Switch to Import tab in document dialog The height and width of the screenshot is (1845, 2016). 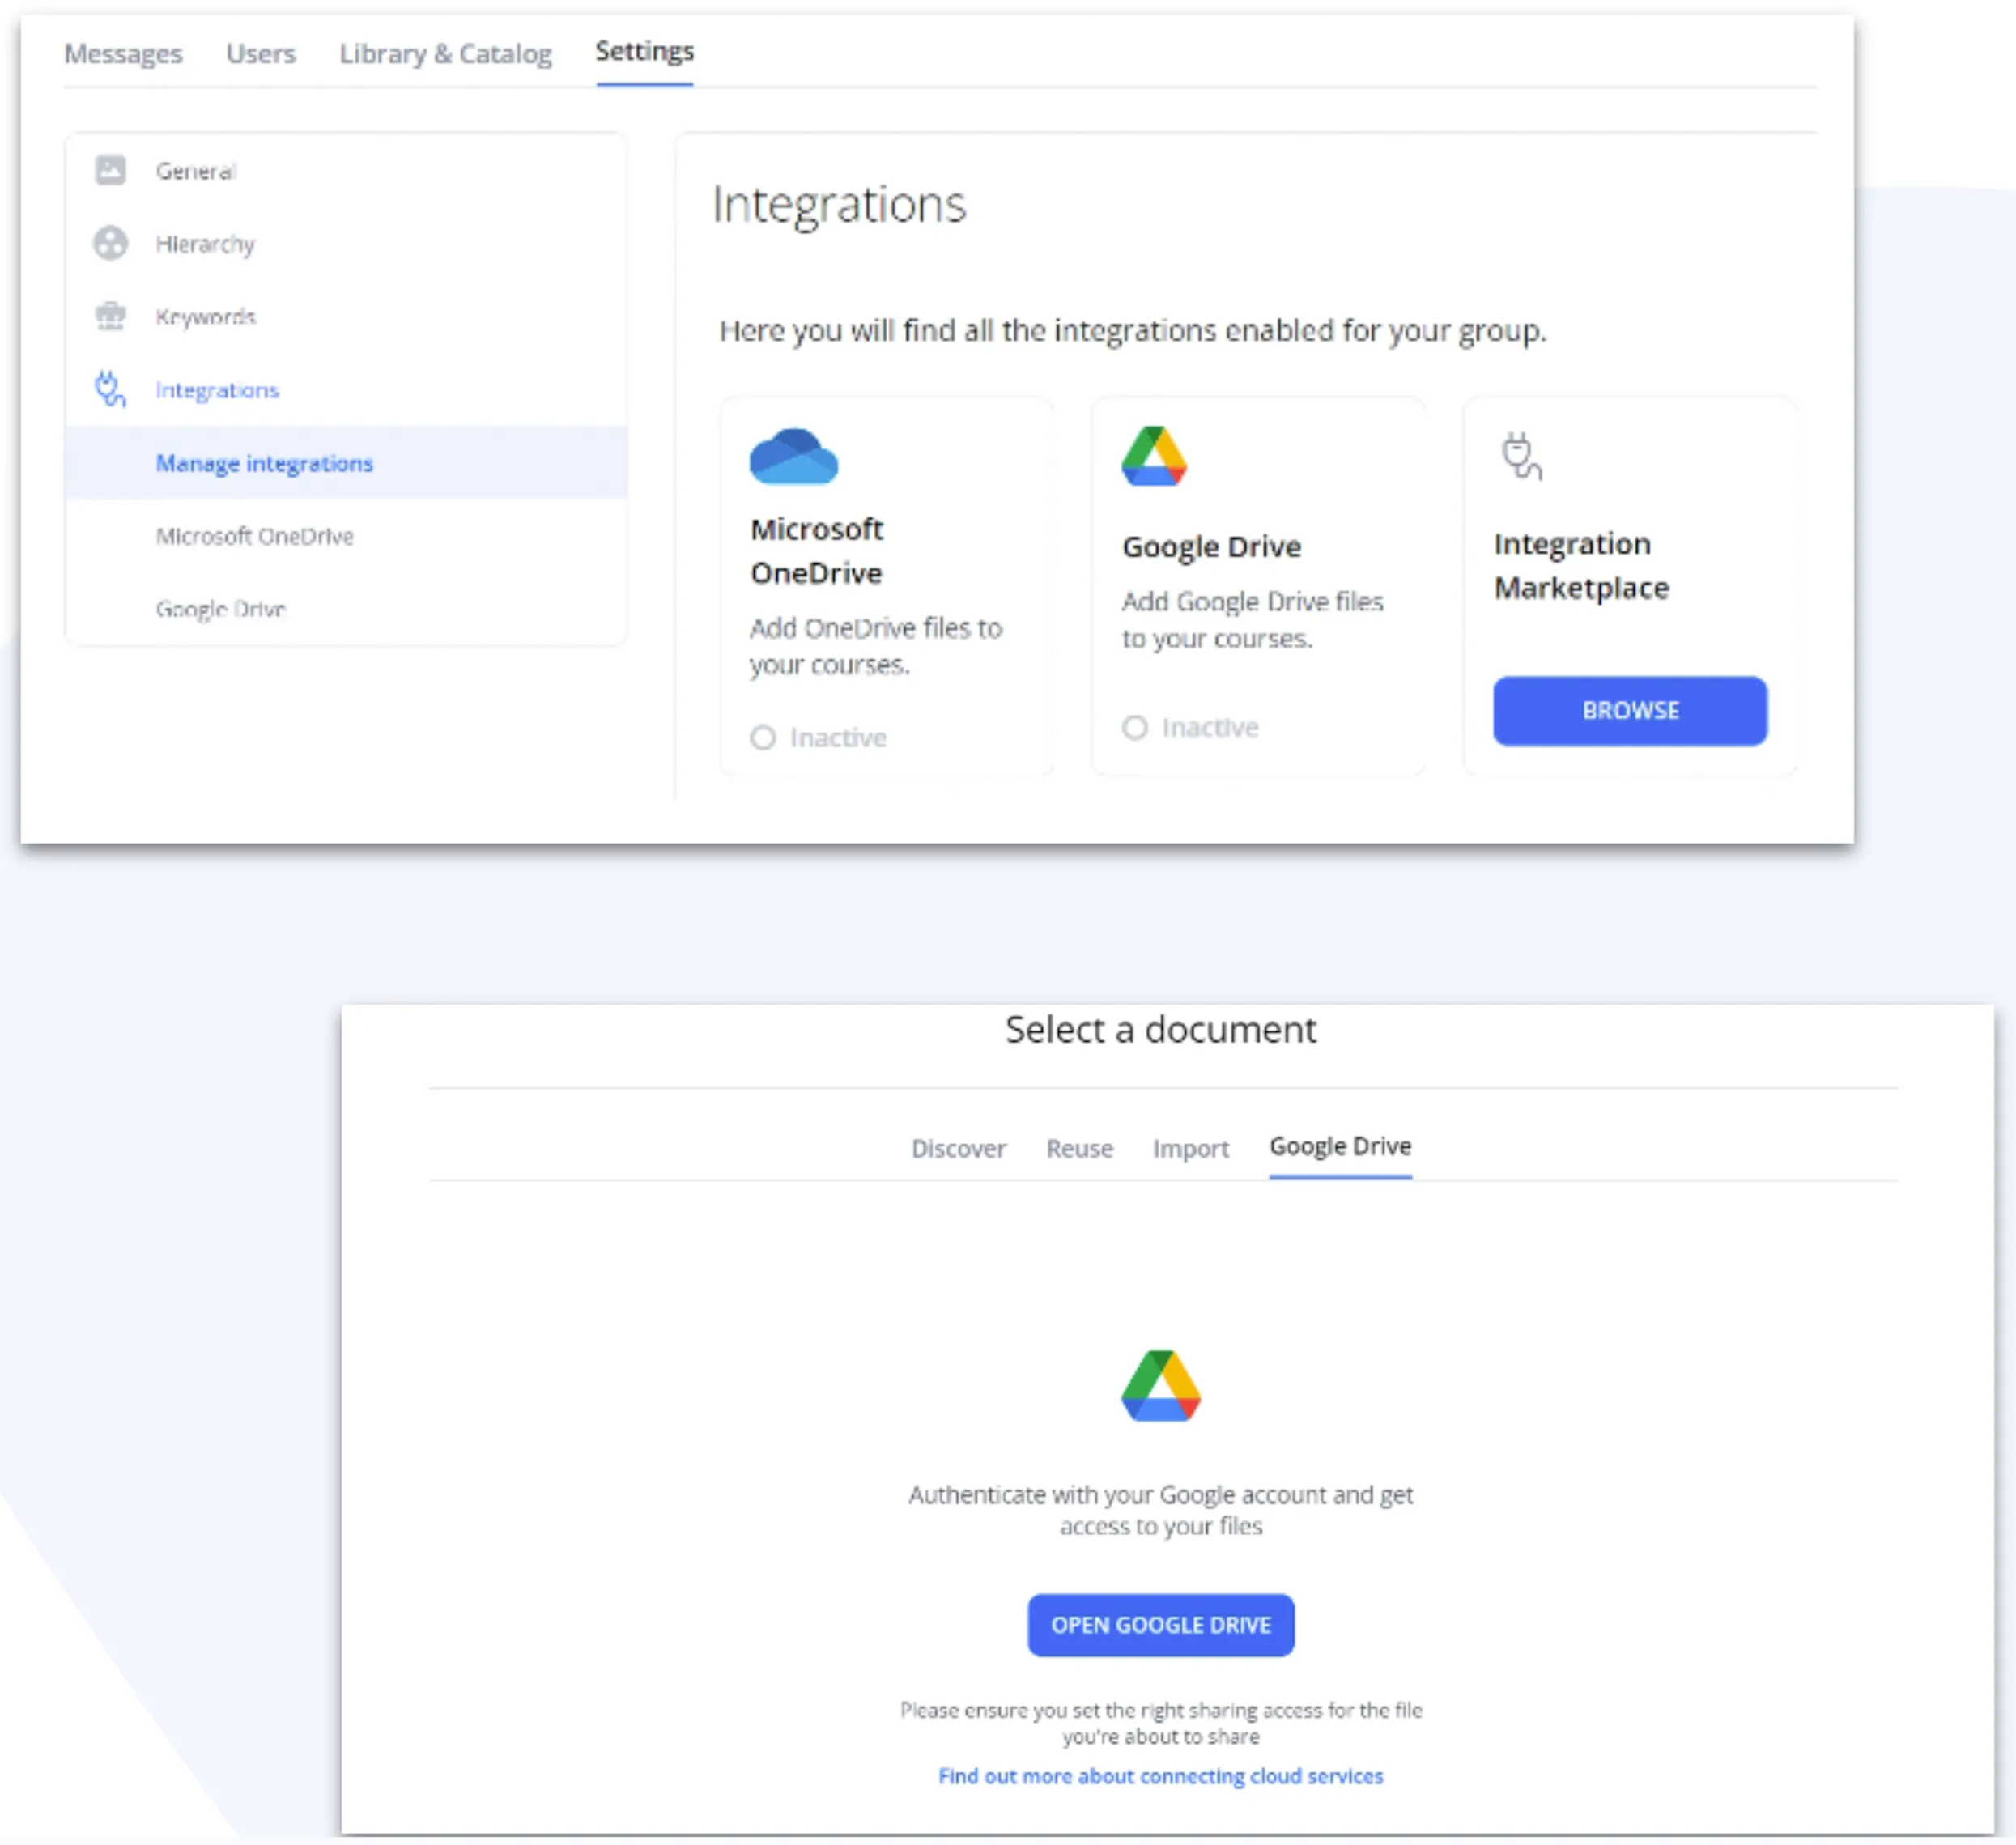[x=1190, y=1148]
